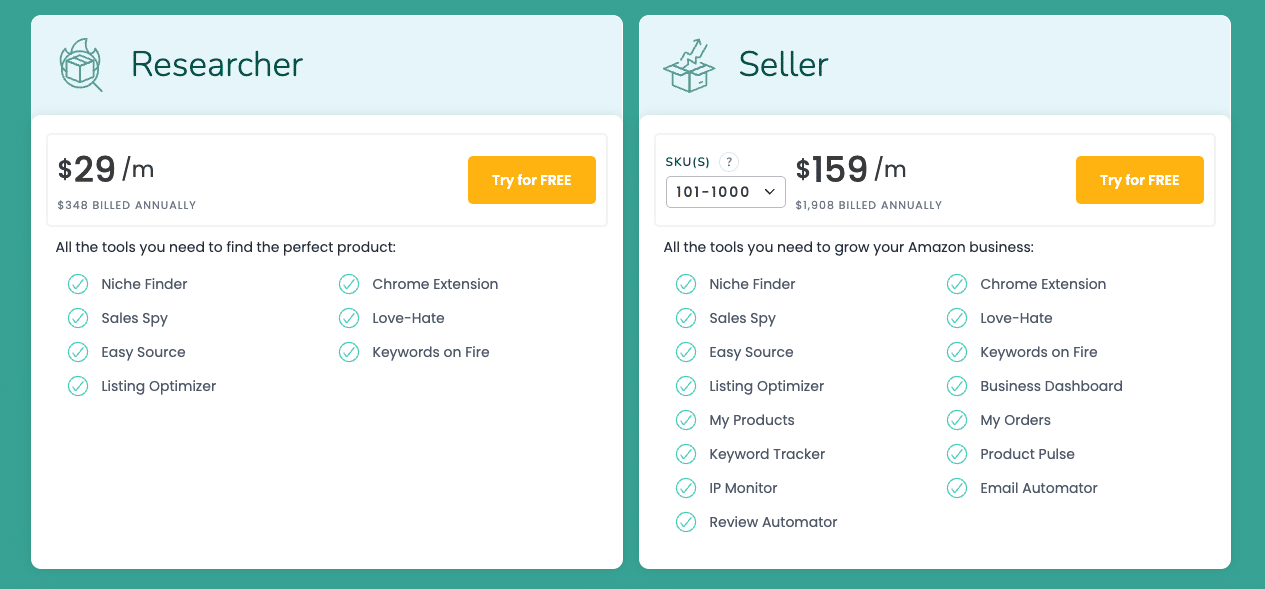Select the Researcher plan heading
The width and height of the screenshot is (1265, 589).
click(217, 65)
